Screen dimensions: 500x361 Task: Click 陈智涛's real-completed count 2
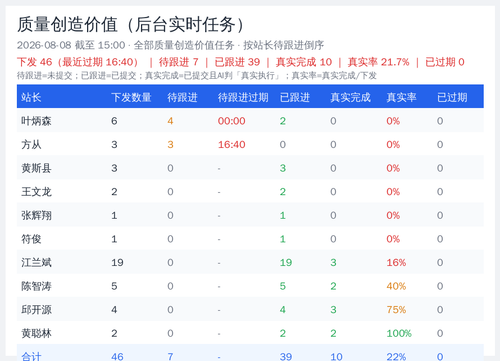point(333,286)
